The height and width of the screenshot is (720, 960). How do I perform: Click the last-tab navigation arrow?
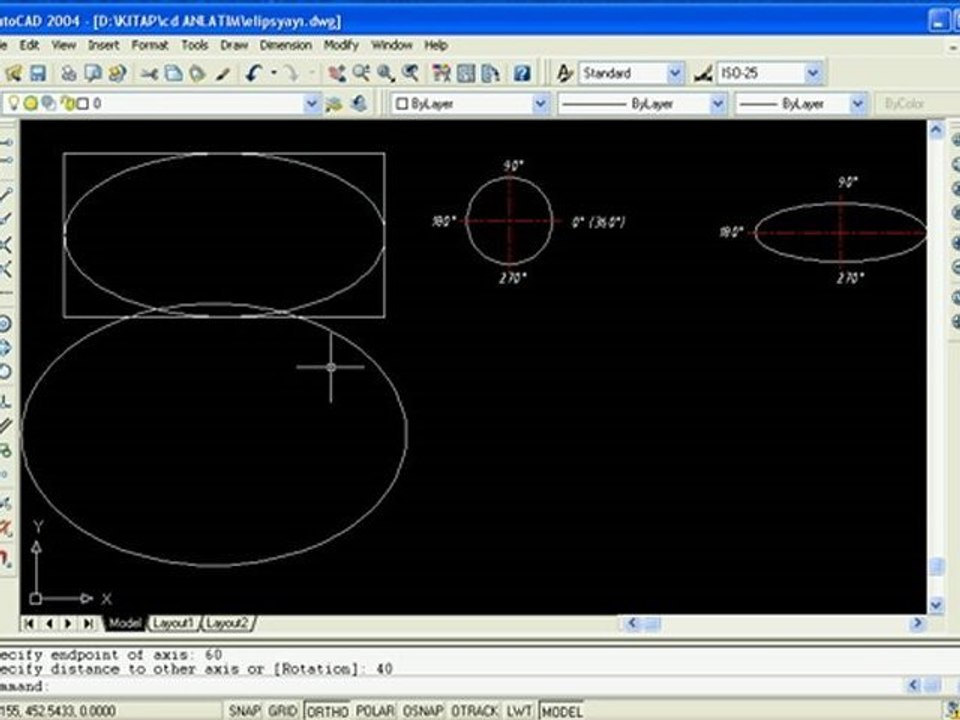pos(88,623)
